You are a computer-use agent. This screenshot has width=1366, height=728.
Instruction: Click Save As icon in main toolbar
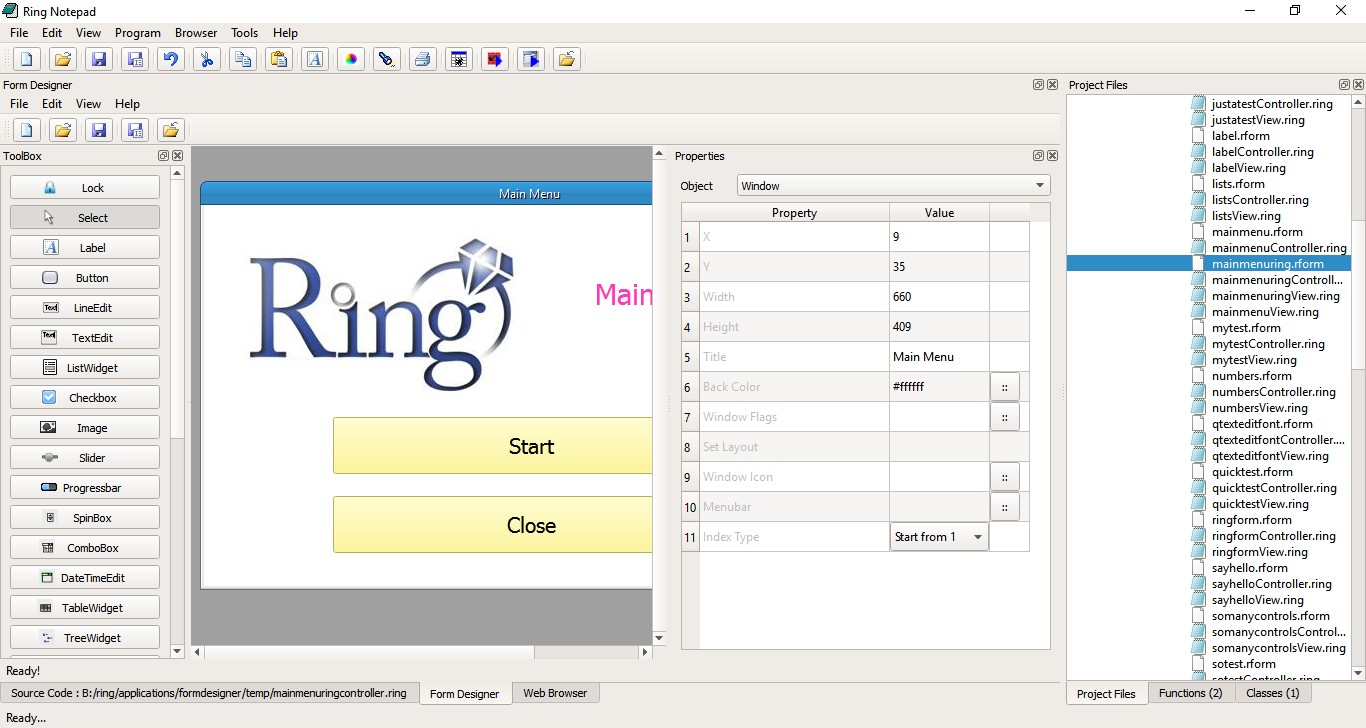pyautogui.click(x=135, y=59)
